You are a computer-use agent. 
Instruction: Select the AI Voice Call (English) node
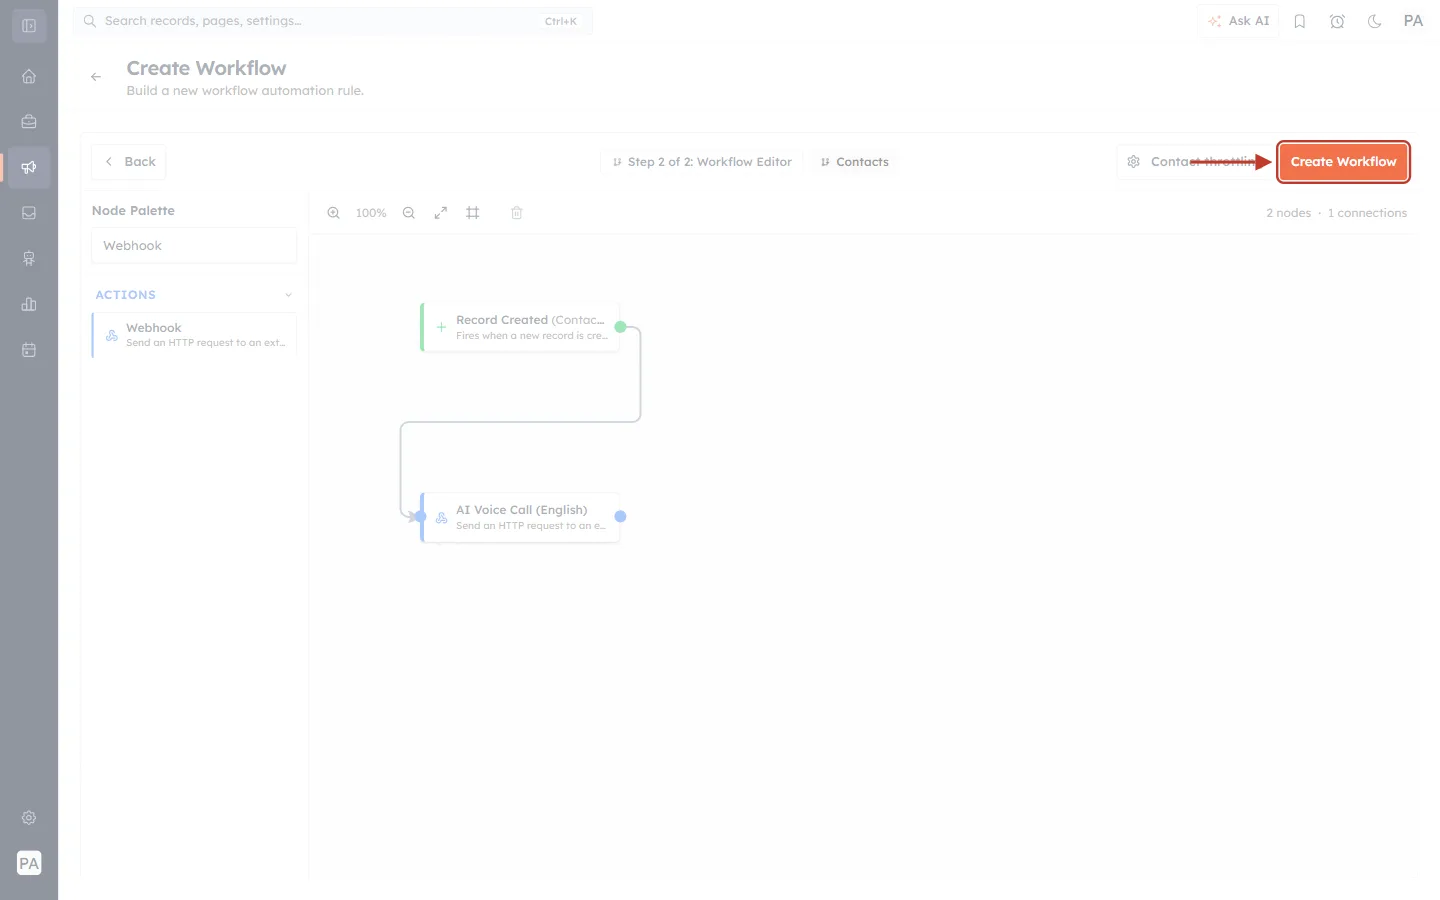tap(520, 517)
